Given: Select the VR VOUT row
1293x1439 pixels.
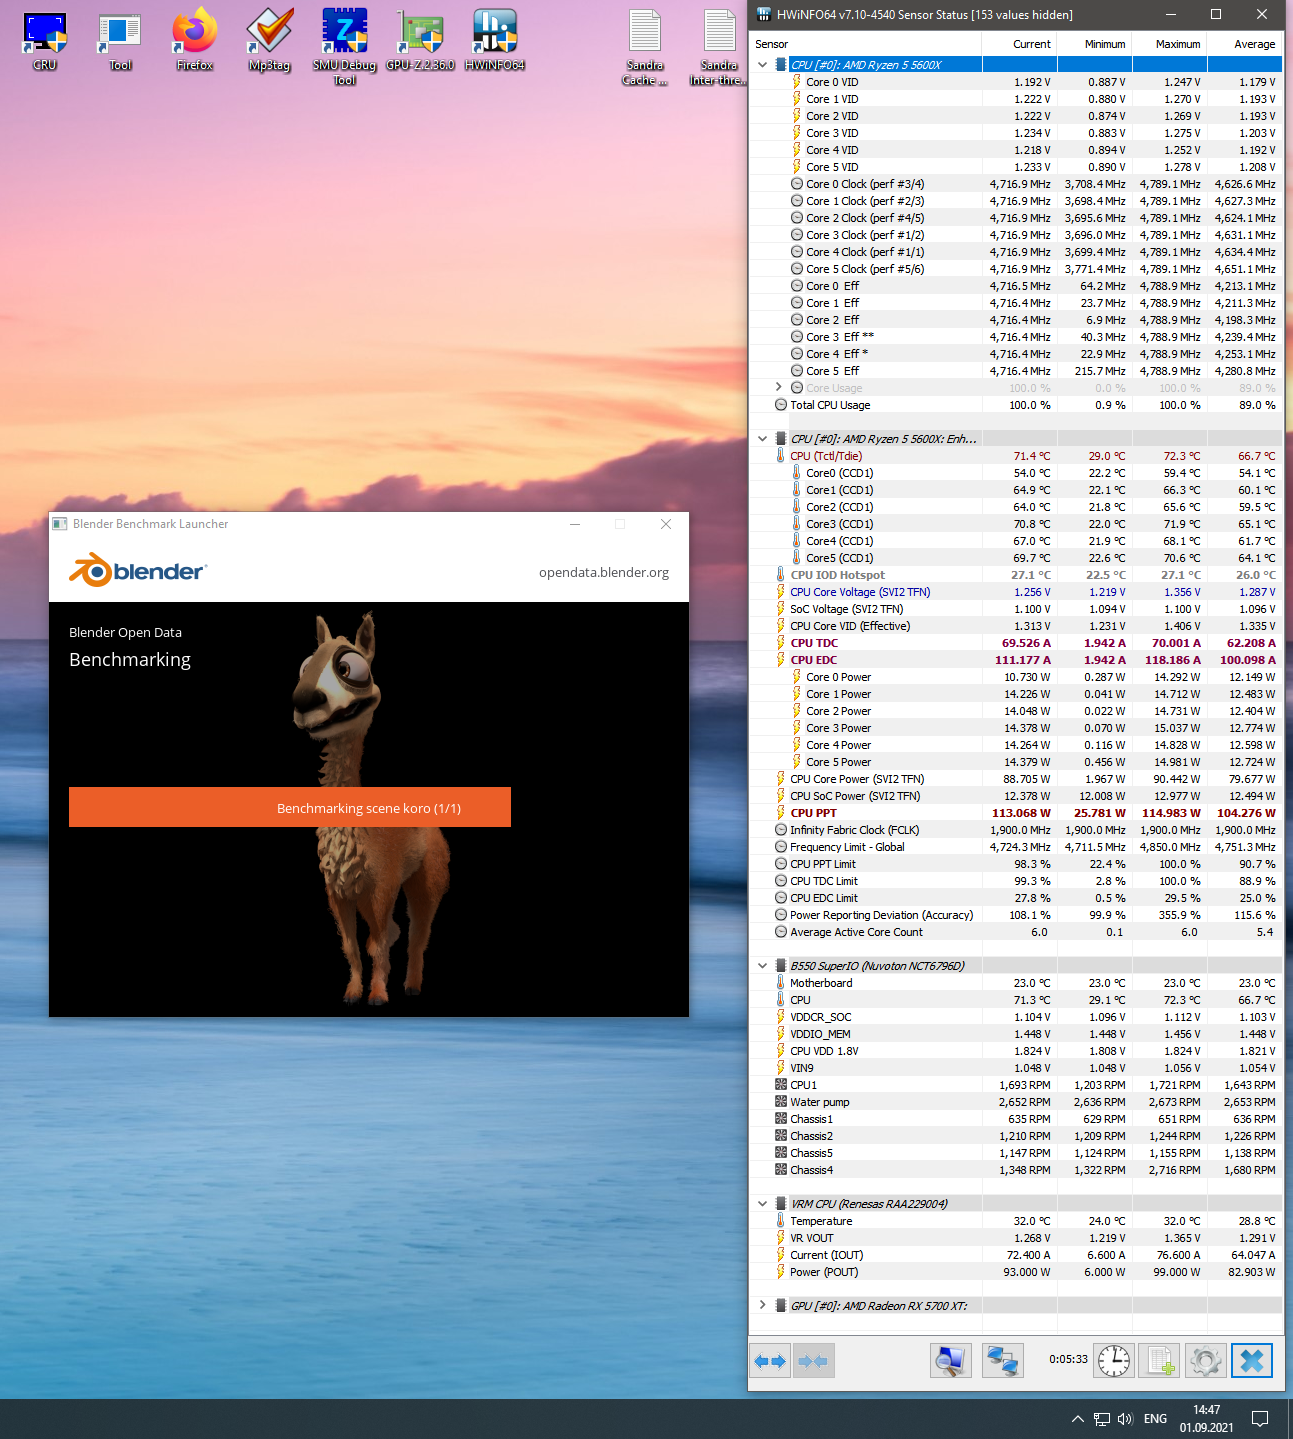Looking at the screenshot, I should coord(1016,1238).
